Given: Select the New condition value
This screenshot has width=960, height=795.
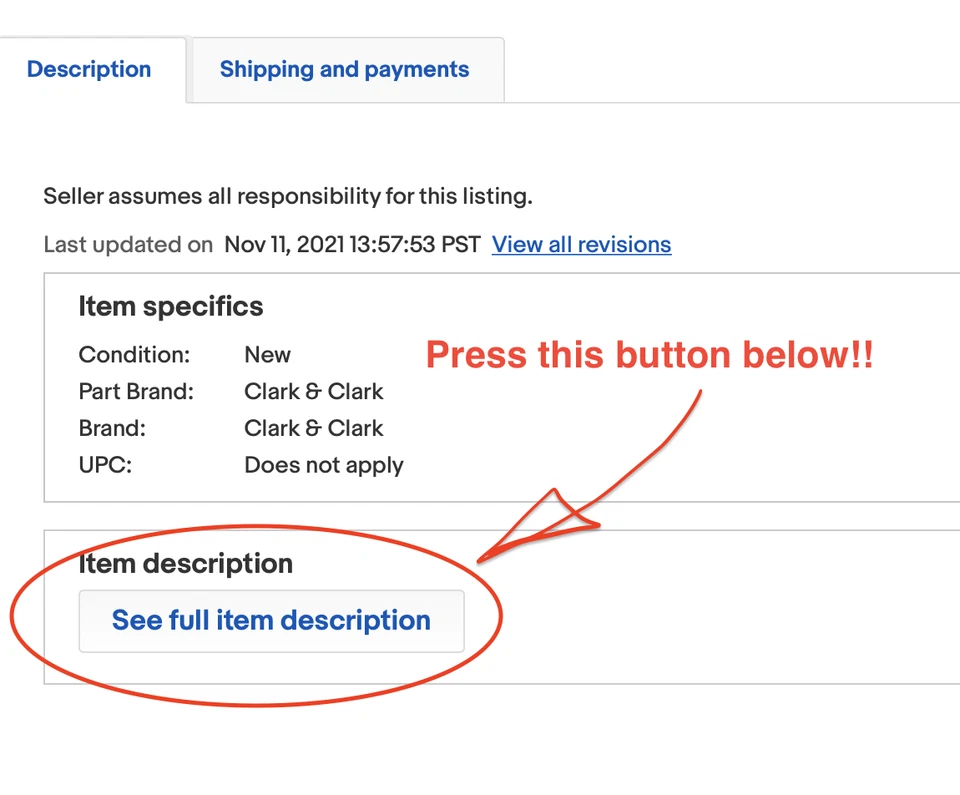Looking at the screenshot, I should click(x=267, y=355).
